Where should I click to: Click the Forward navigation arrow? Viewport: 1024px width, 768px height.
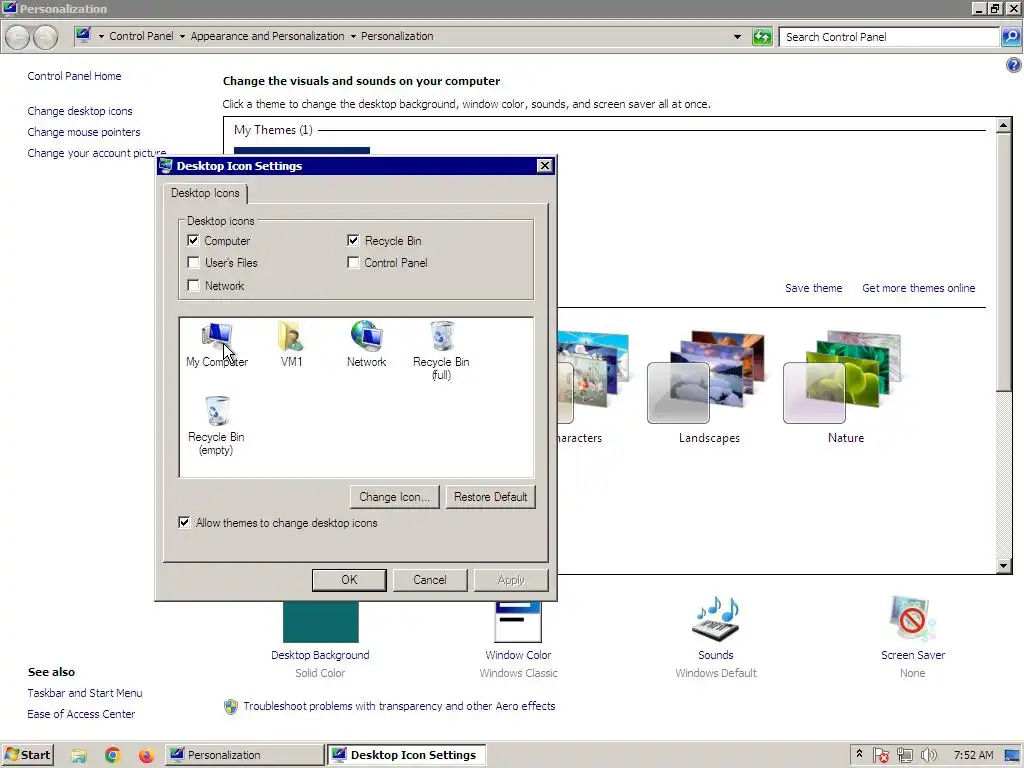point(45,37)
